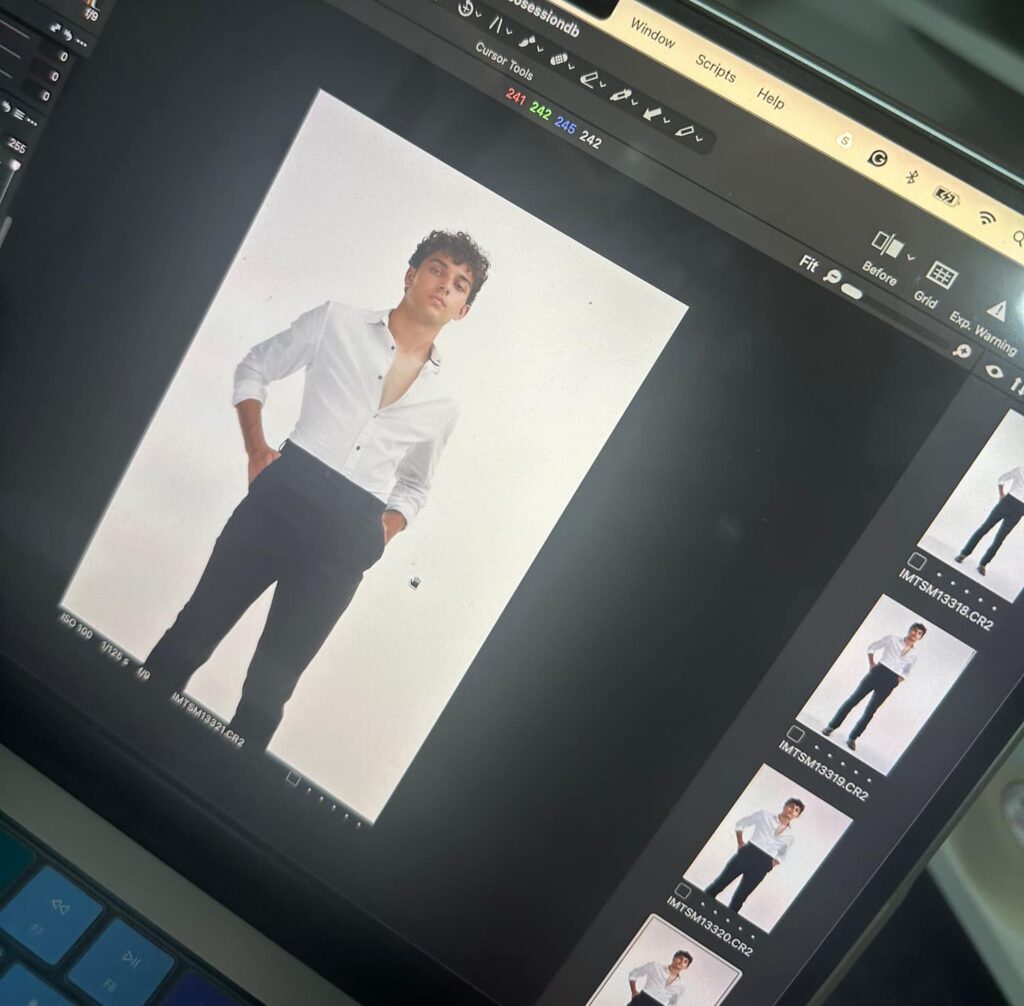Image resolution: width=1024 pixels, height=1006 pixels.
Task: Open the Annotations pencil dropdown chevron
Action: pos(699,138)
